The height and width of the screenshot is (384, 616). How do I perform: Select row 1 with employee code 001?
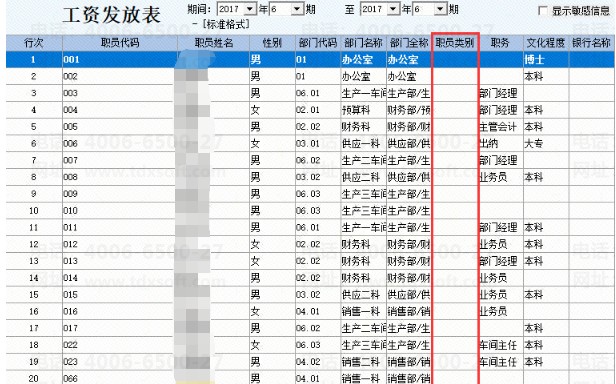point(310,59)
